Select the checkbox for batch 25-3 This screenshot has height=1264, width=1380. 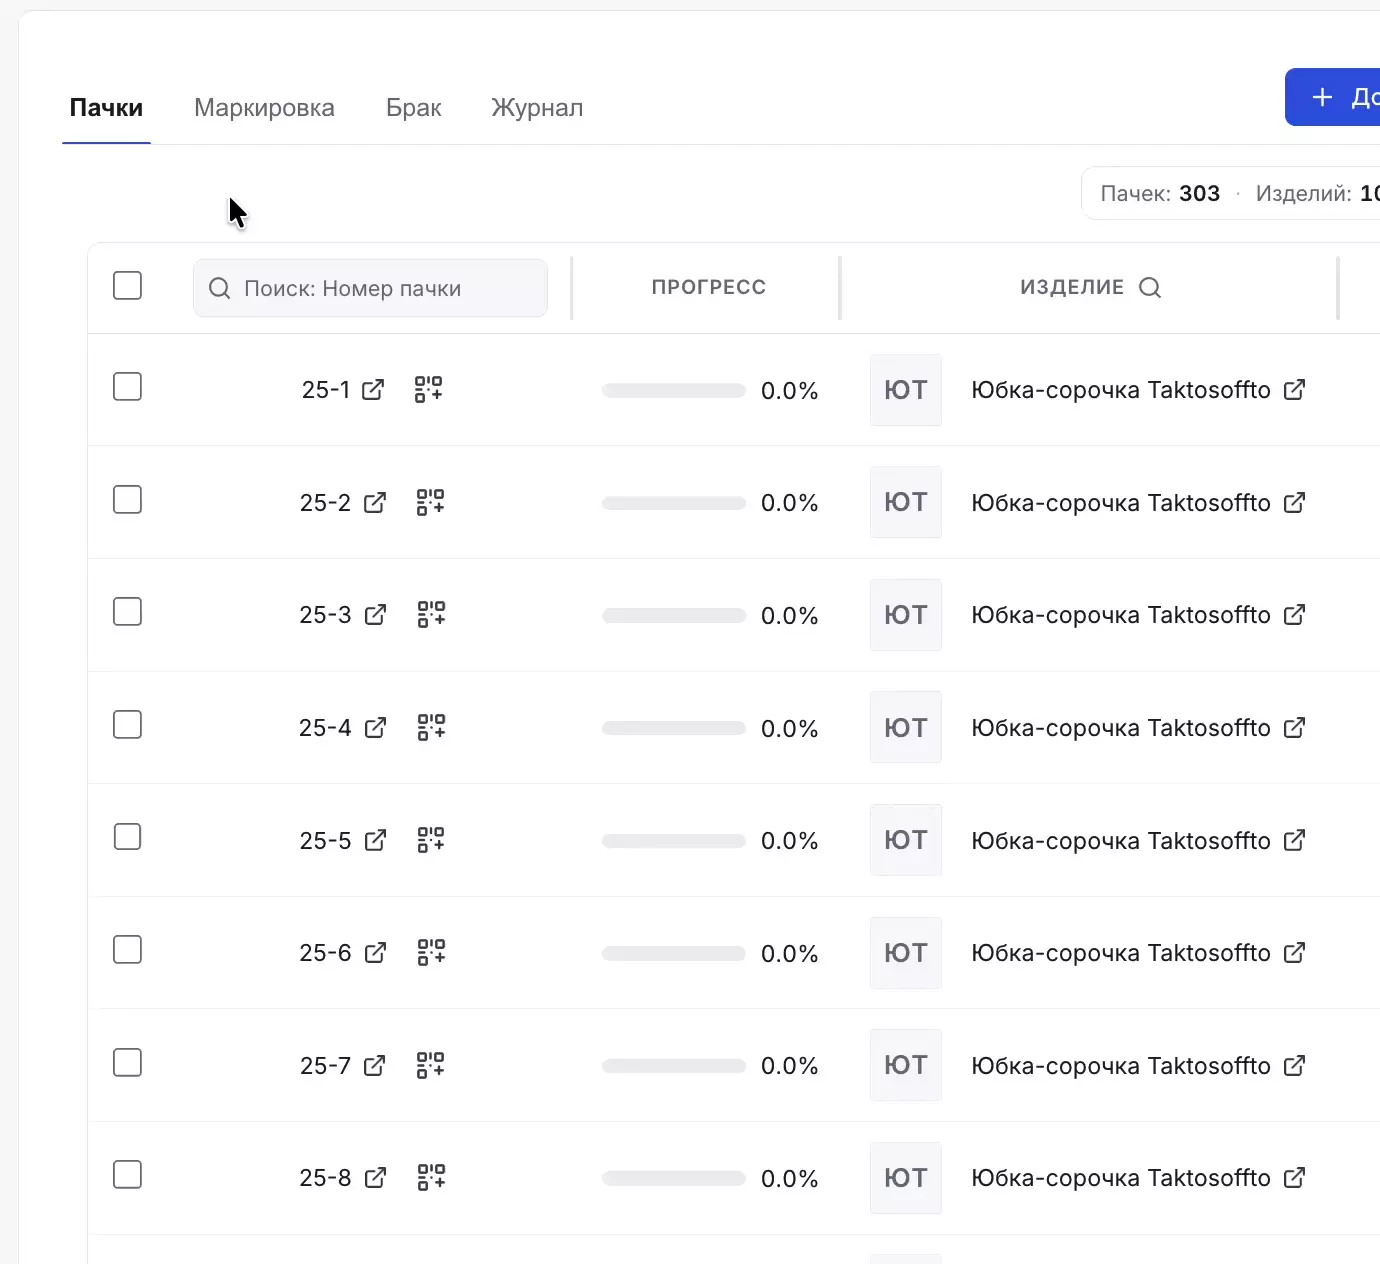pyautogui.click(x=127, y=612)
